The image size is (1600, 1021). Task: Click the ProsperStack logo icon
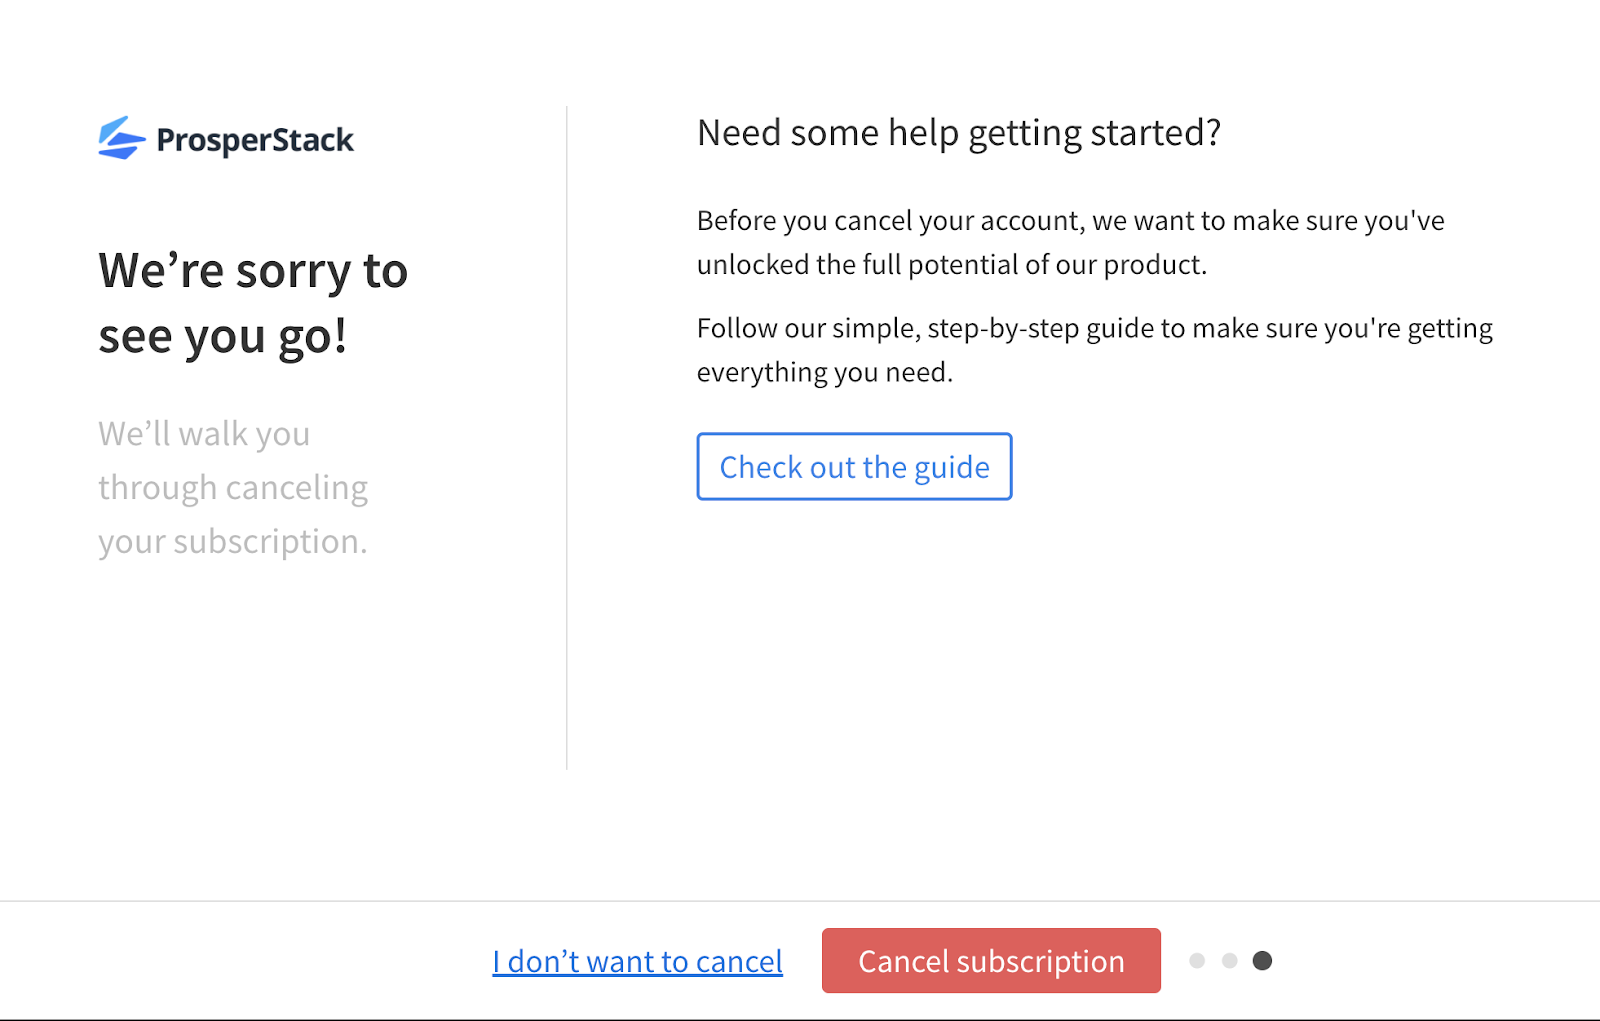[x=121, y=138]
